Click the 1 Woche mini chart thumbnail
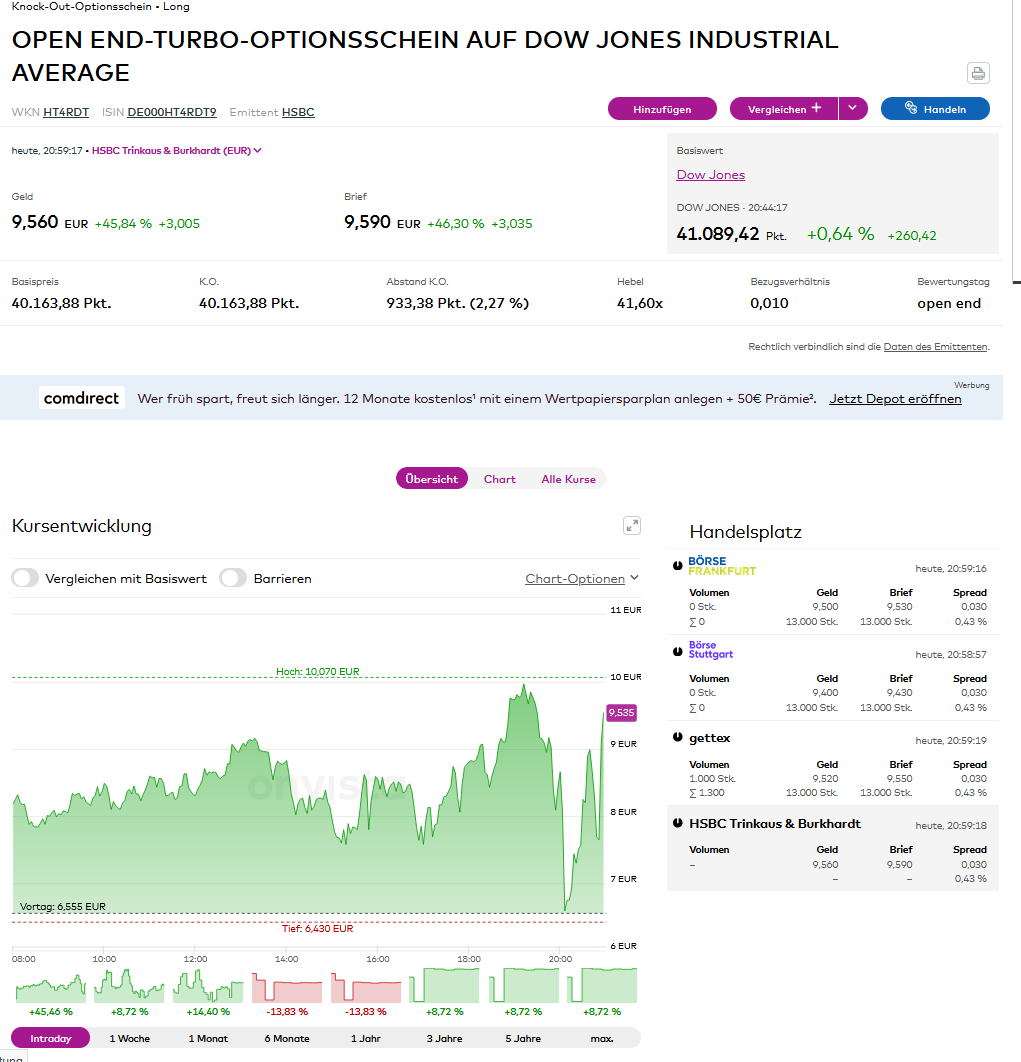 click(129, 985)
